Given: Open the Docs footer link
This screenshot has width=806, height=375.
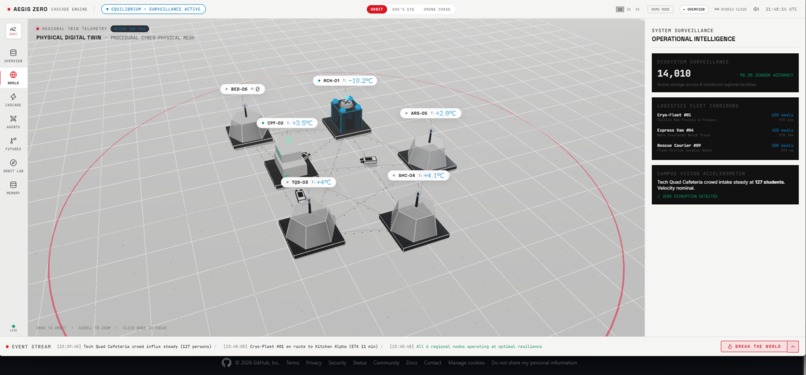Looking at the screenshot, I should pyautogui.click(x=411, y=363).
